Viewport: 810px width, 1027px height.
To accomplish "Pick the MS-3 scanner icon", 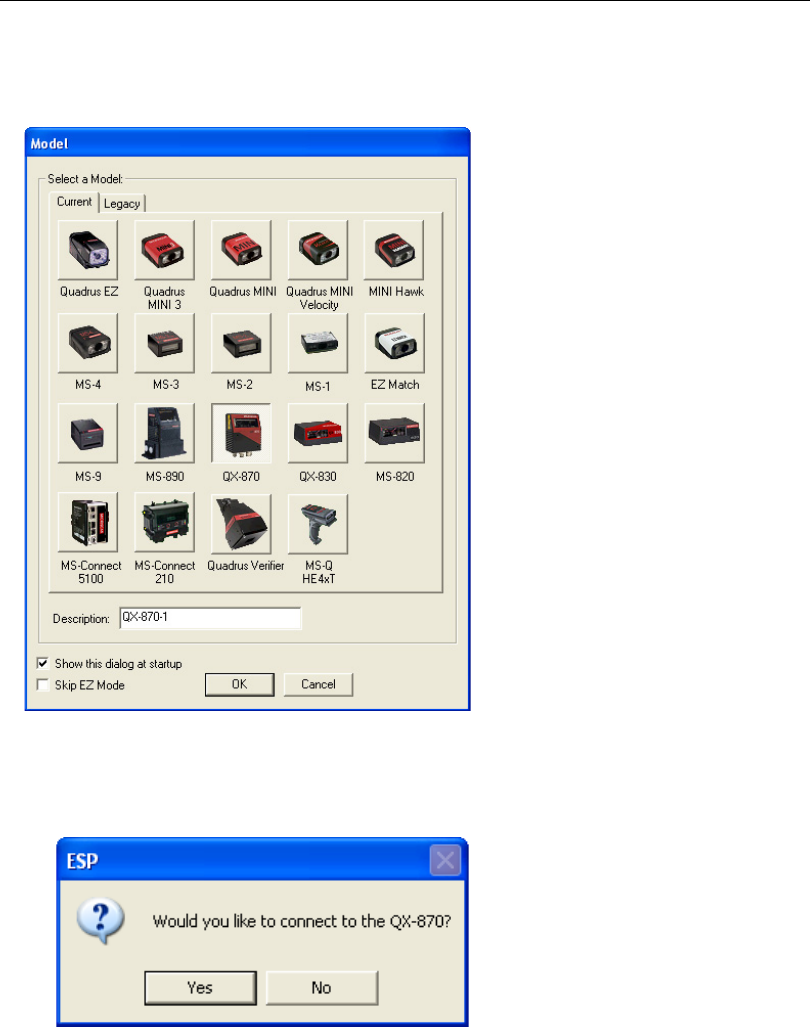I will (x=165, y=343).
